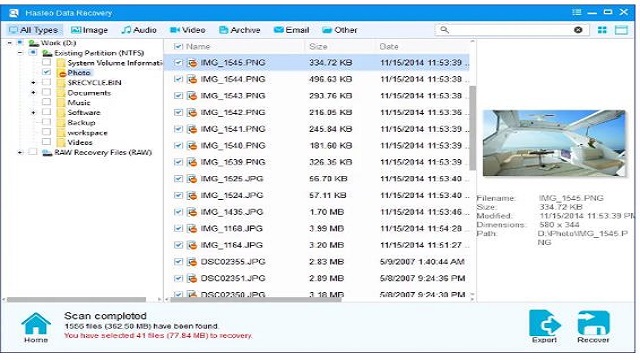This screenshot has height=360, width=640.
Task: Sort by the Size column header
Action: tap(318, 47)
